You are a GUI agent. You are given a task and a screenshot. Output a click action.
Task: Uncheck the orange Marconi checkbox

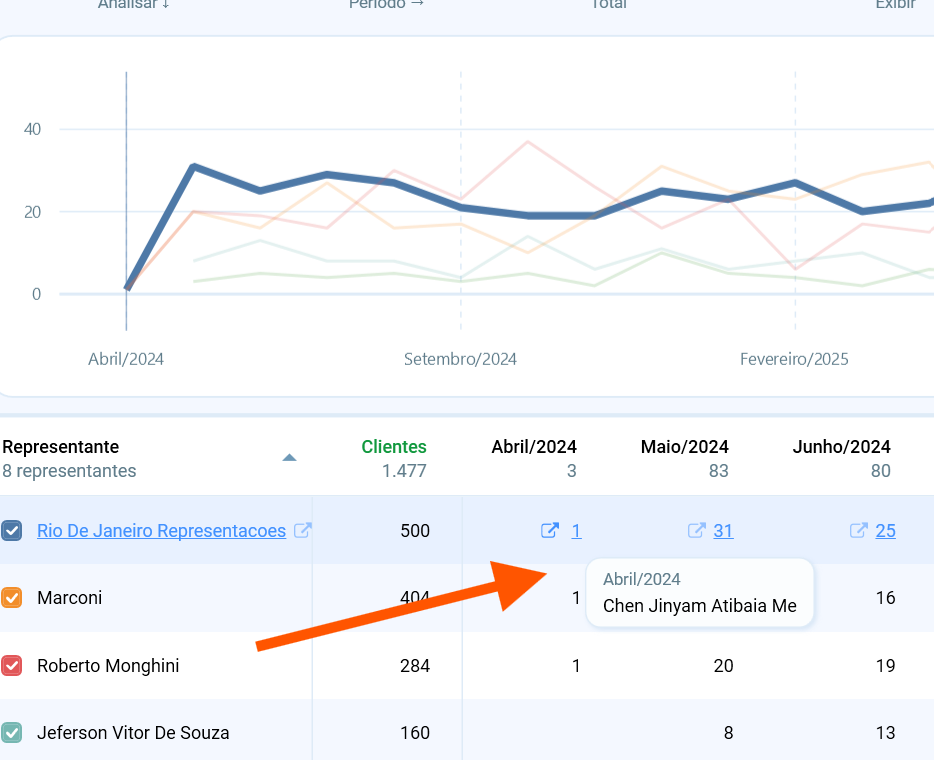coord(11,597)
